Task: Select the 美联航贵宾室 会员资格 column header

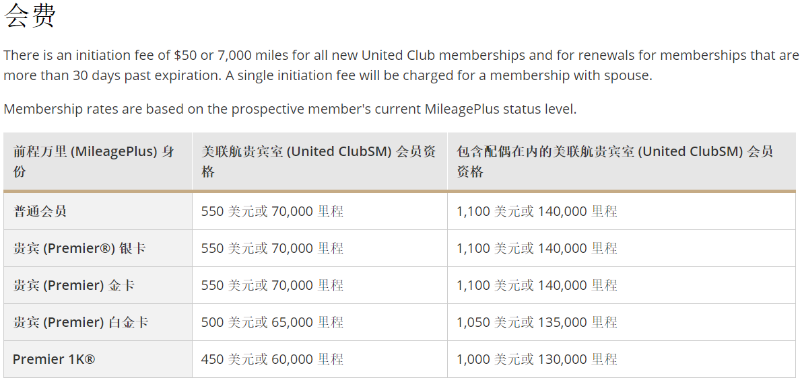Action: 320,162
